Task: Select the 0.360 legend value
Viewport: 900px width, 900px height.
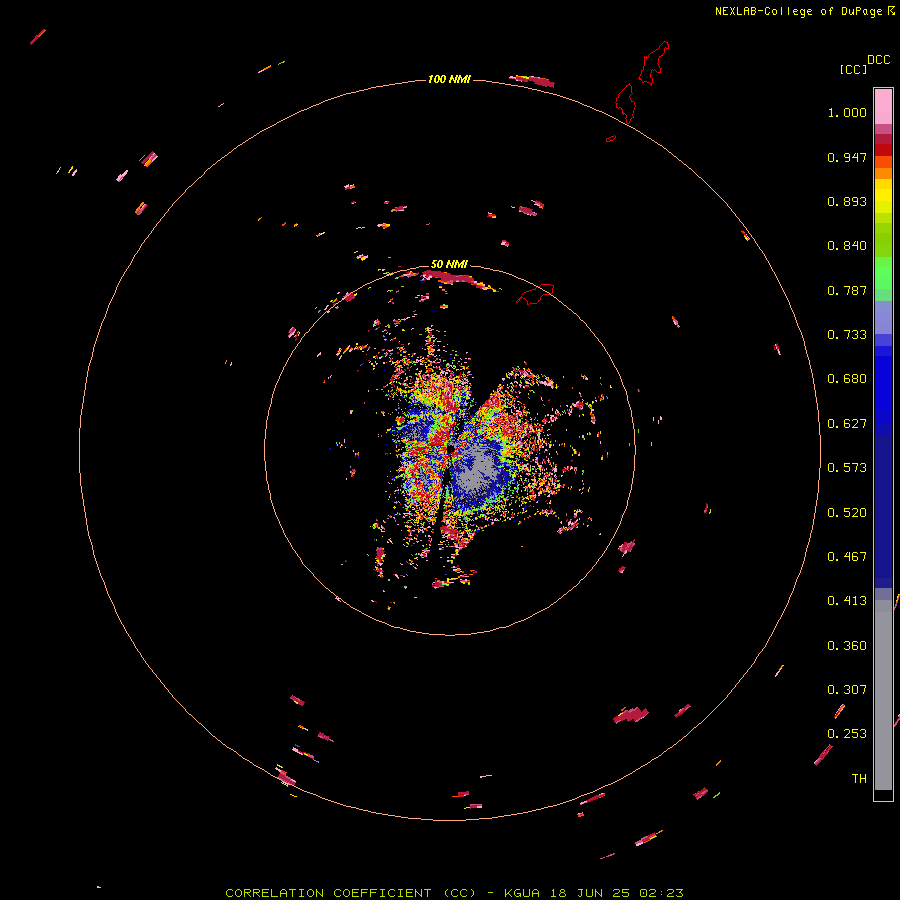Action: [847, 646]
